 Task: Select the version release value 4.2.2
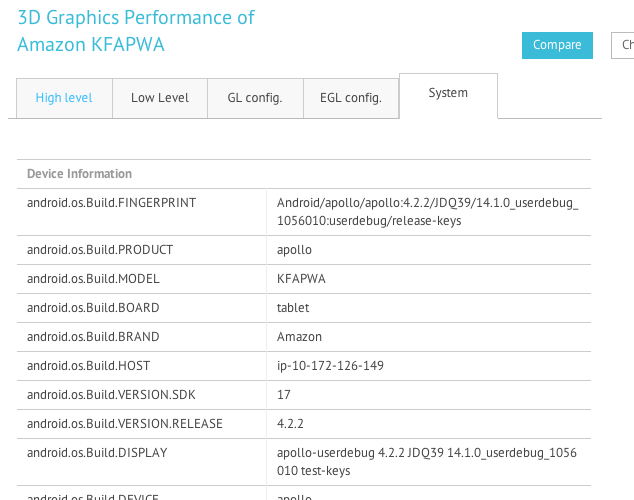coord(290,424)
